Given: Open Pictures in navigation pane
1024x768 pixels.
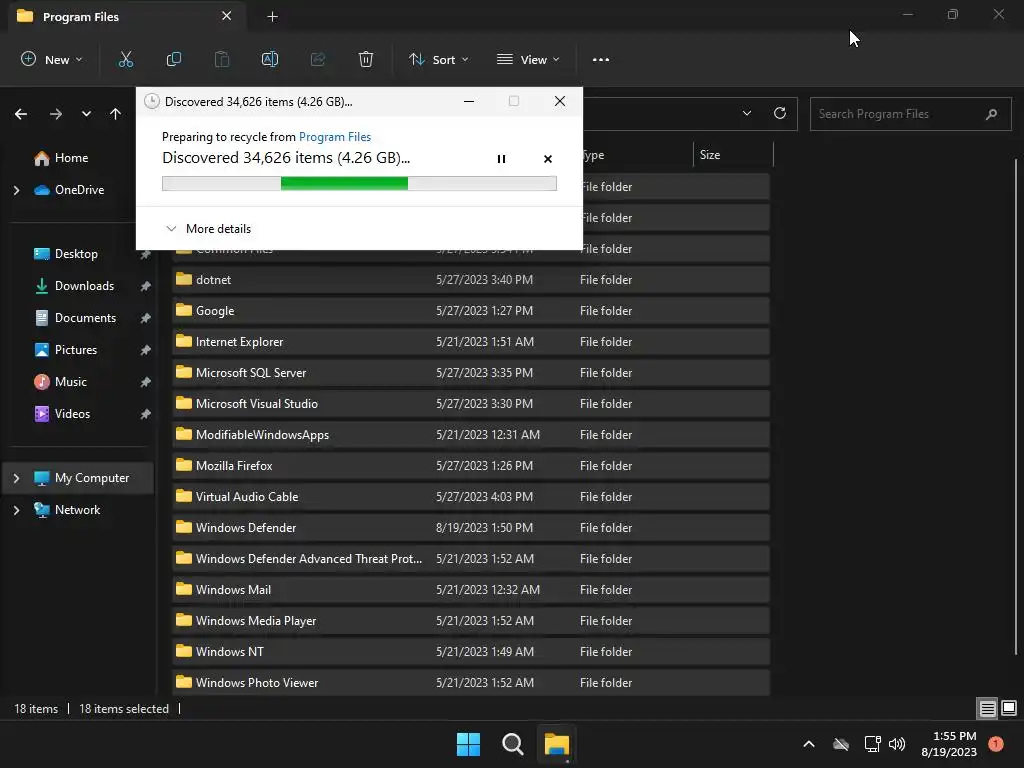Looking at the screenshot, I should coord(66,350).
